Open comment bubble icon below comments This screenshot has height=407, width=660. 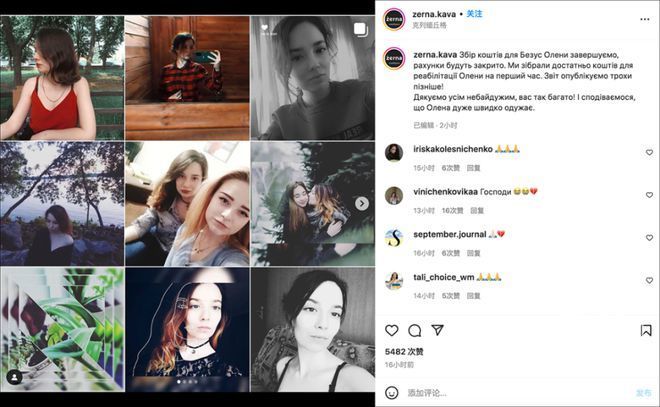tap(415, 330)
